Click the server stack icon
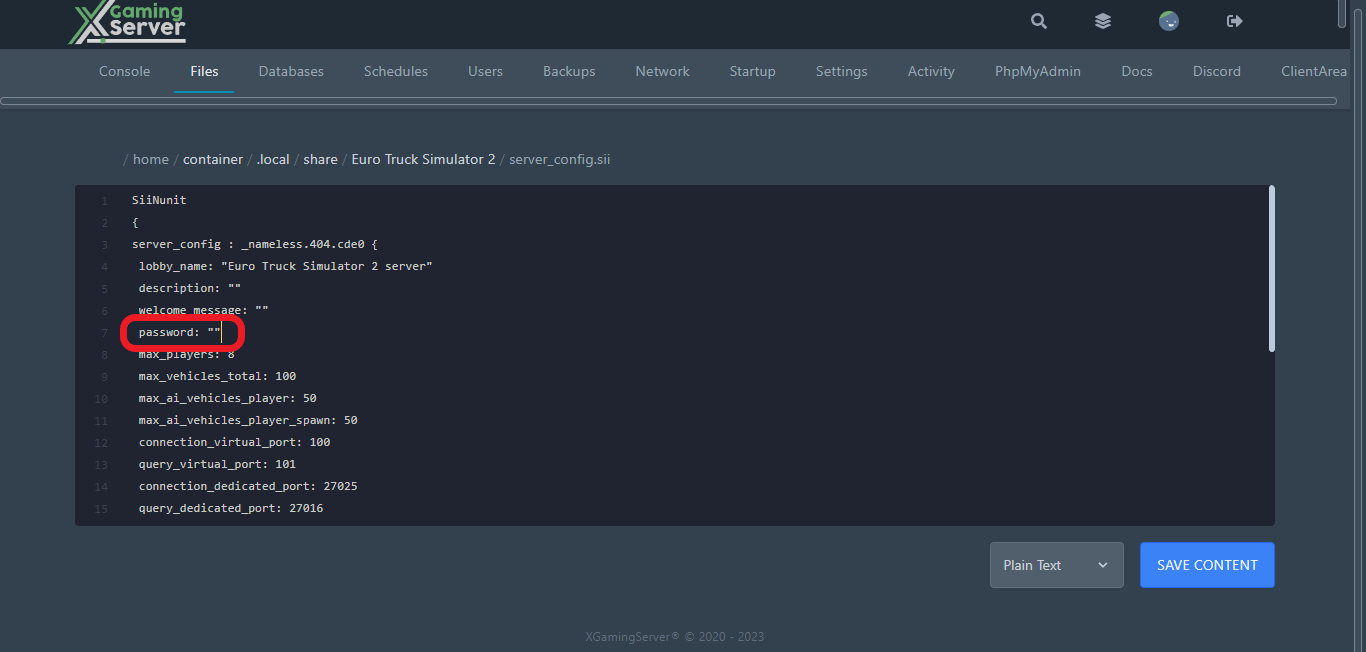The width and height of the screenshot is (1366, 652). pos(1102,21)
